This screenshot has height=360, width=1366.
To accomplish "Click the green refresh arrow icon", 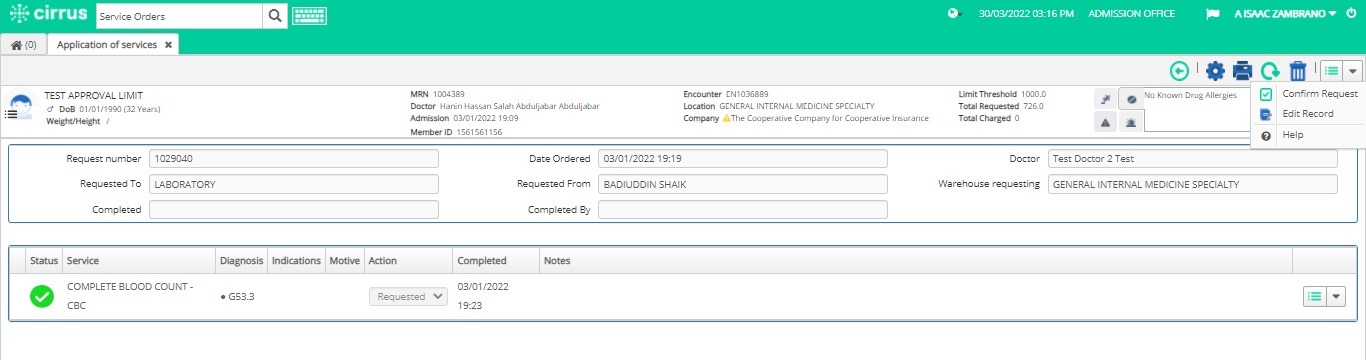I will [x=1270, y=71].
